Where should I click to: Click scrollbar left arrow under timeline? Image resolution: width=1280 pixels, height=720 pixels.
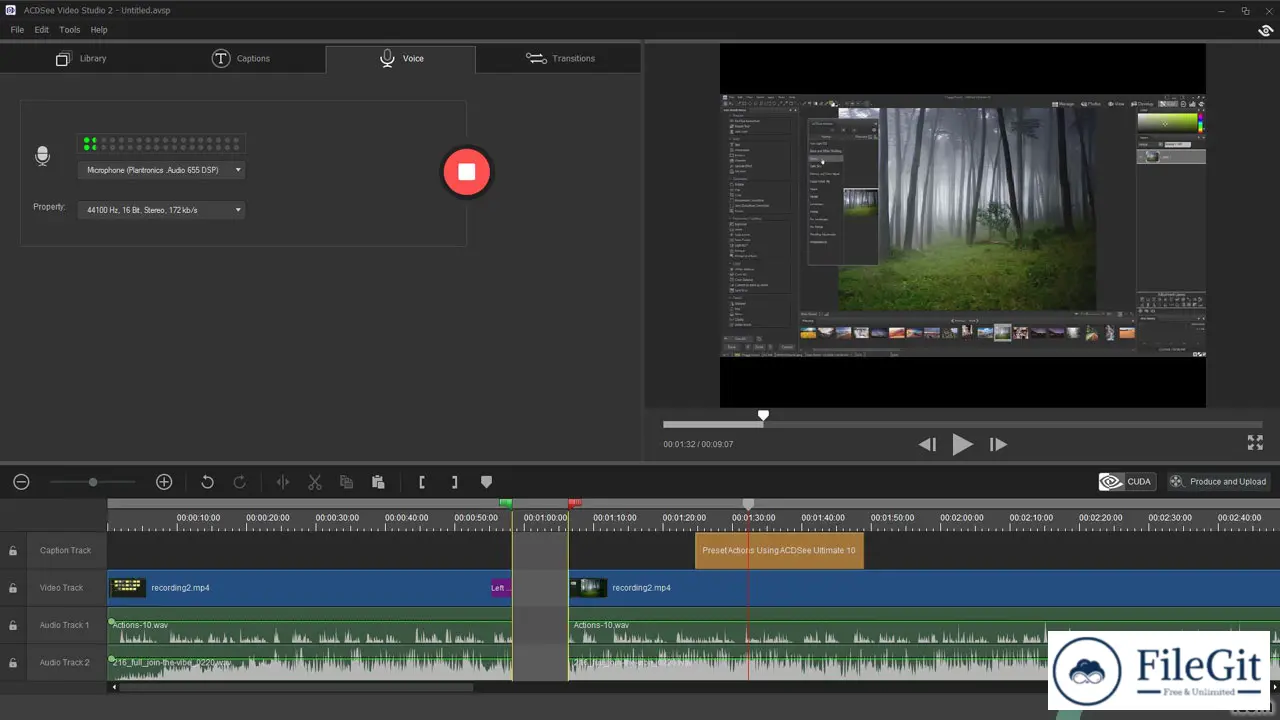point(114,687)
